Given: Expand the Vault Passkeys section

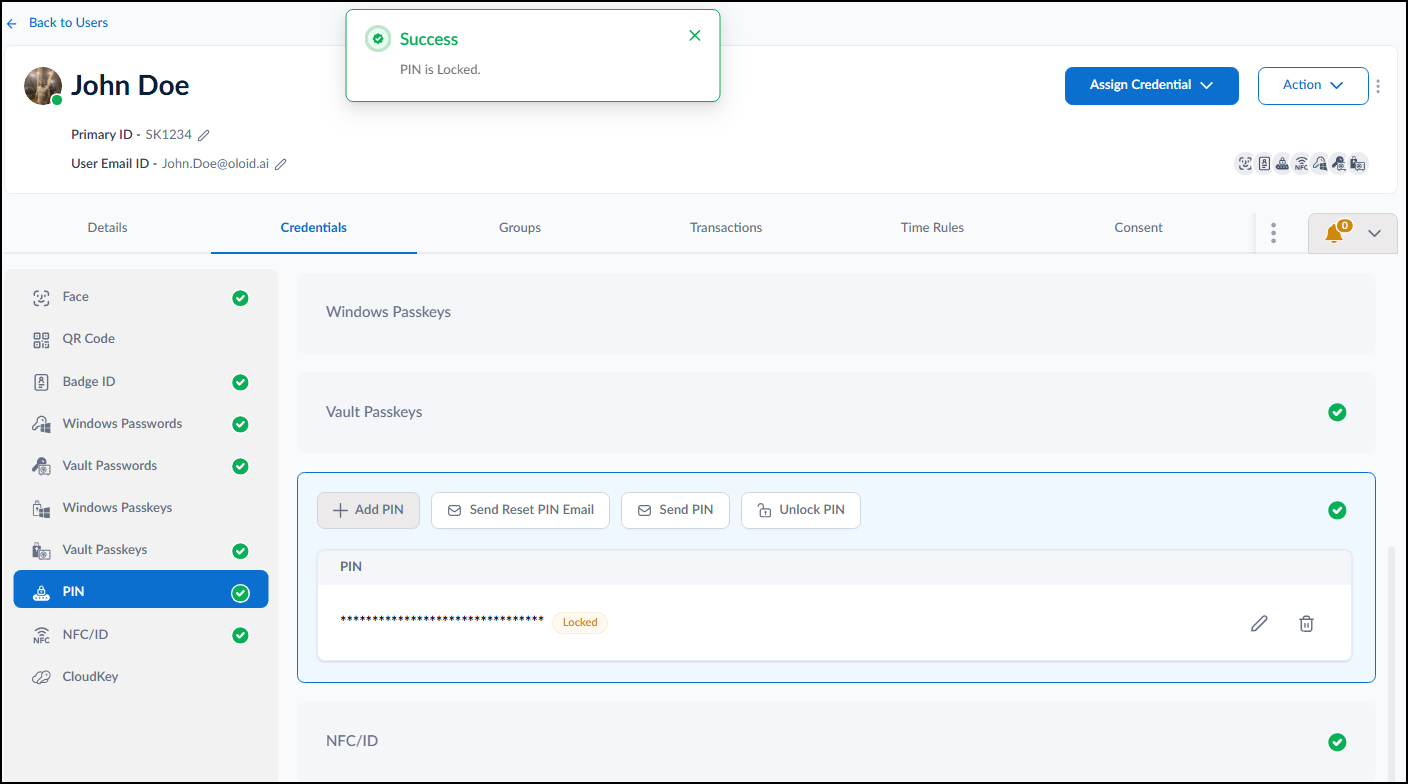Looking at the screenshot, I should click(836, 412).
